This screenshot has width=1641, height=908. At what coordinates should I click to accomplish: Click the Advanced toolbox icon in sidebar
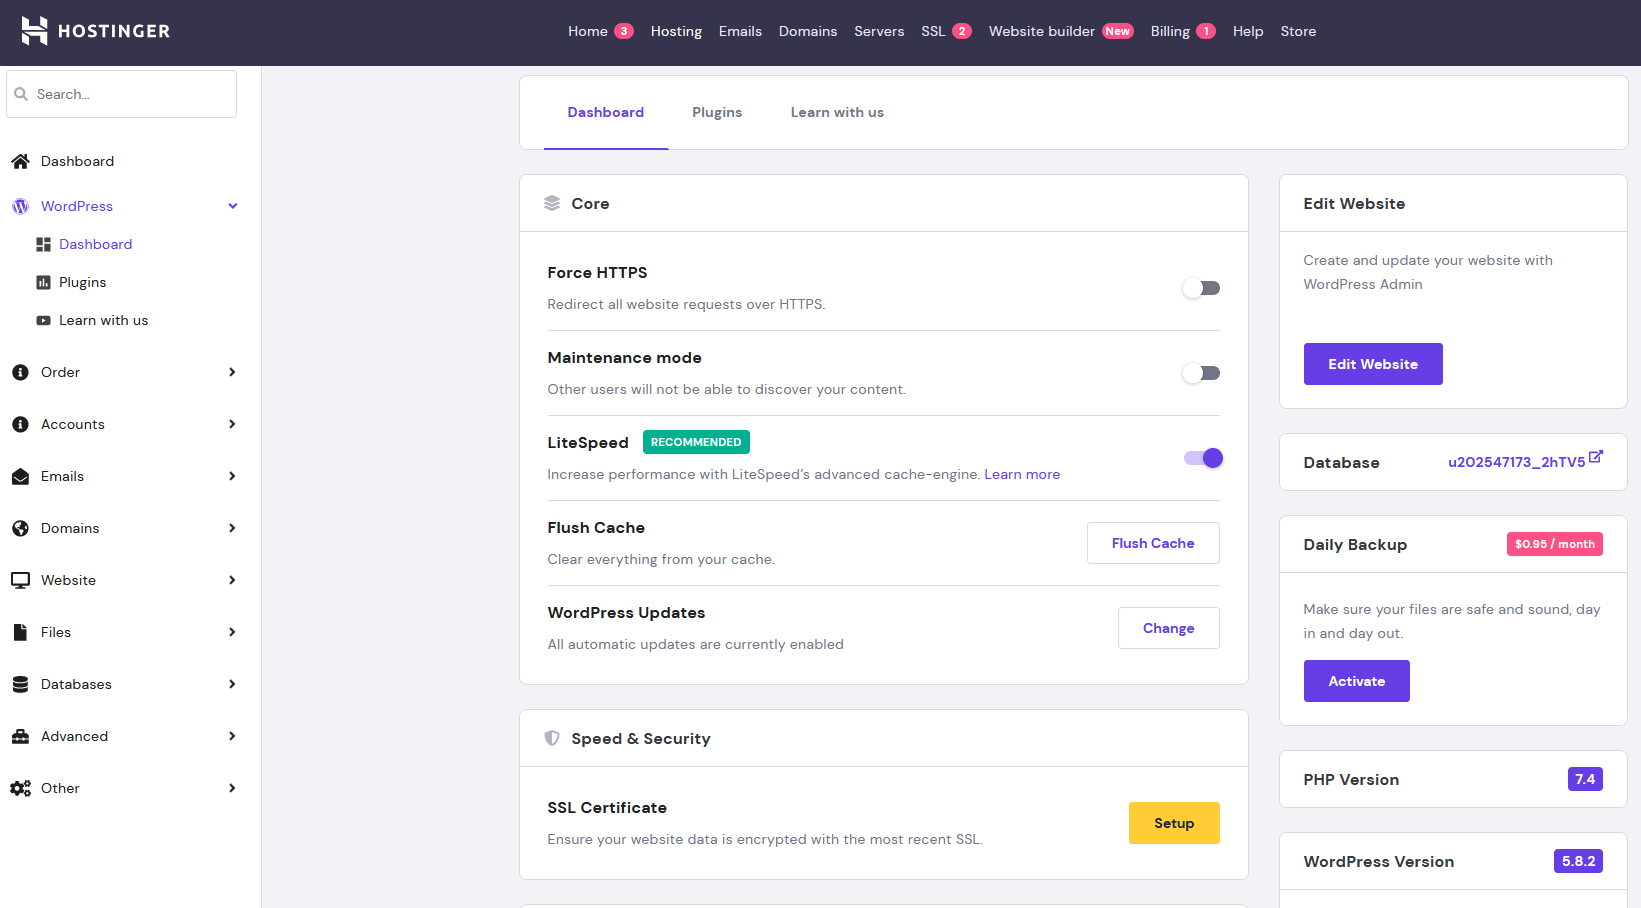tap(20, 736)
